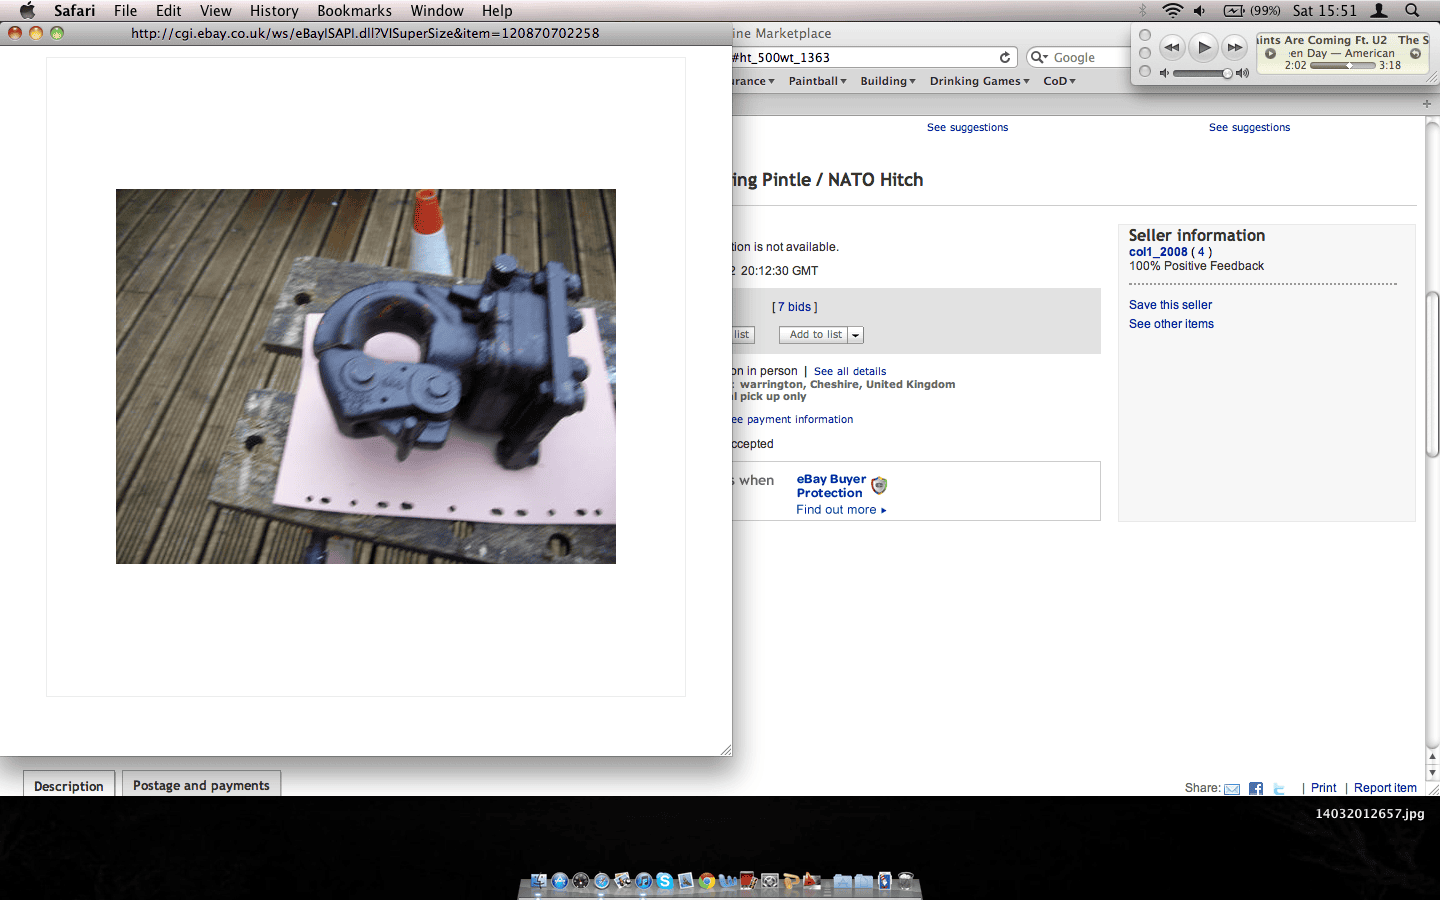Open the Window menu
Viewport: 1440px width, 900px height.
pos(437,10)
